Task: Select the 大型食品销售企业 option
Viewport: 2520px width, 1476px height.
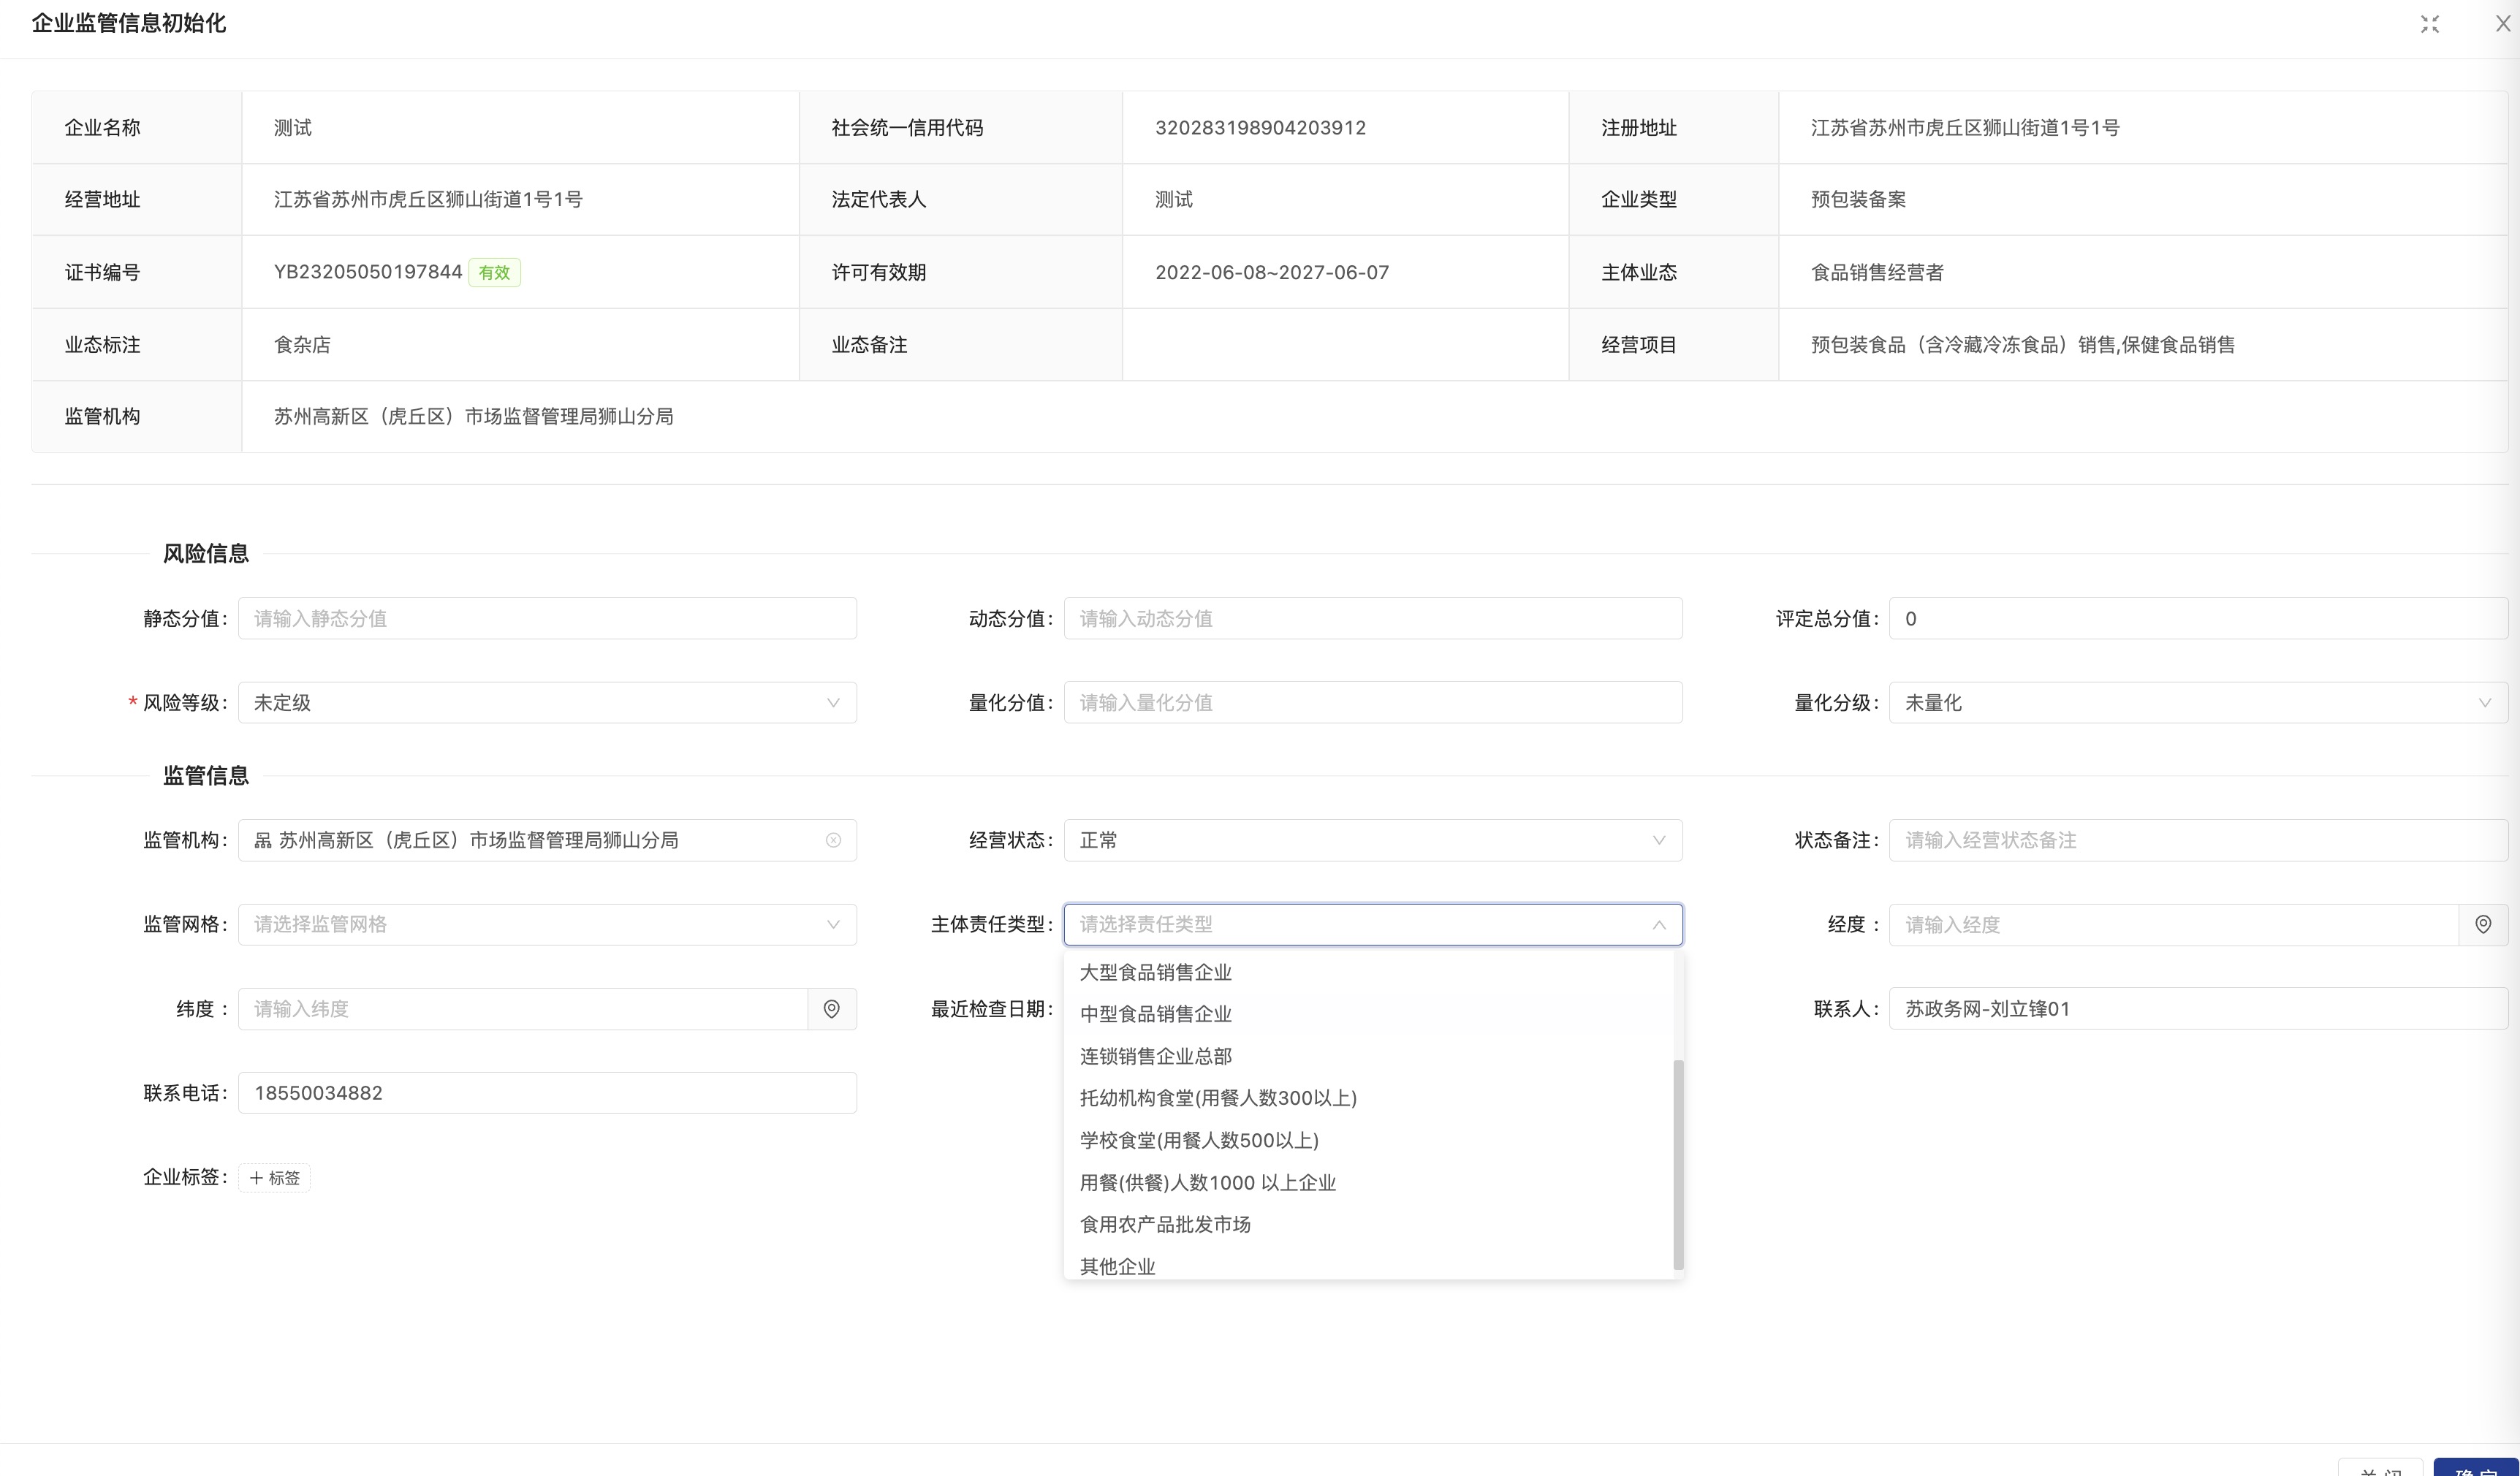Action: tap(1156, 972)
